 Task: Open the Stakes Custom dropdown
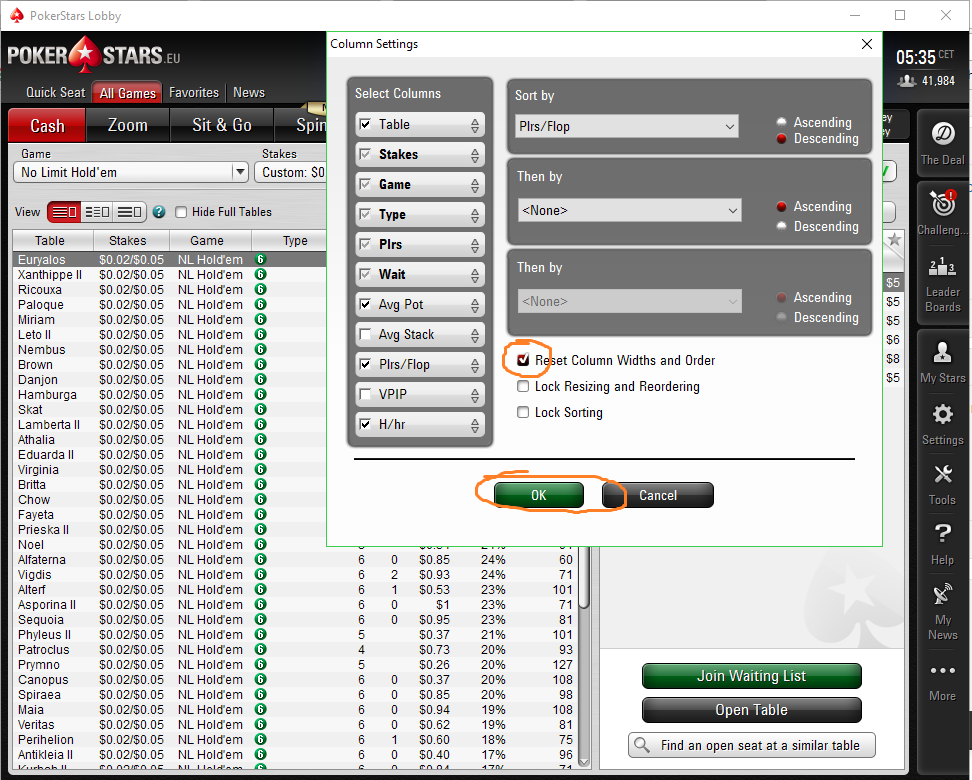click(290, 172)
